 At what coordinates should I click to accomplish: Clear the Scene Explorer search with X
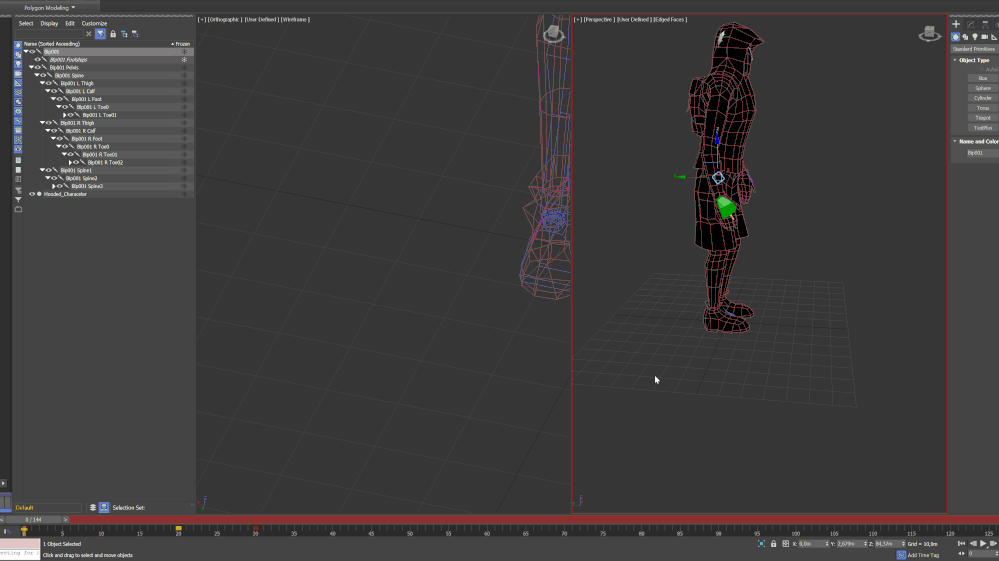click(89, 34)
